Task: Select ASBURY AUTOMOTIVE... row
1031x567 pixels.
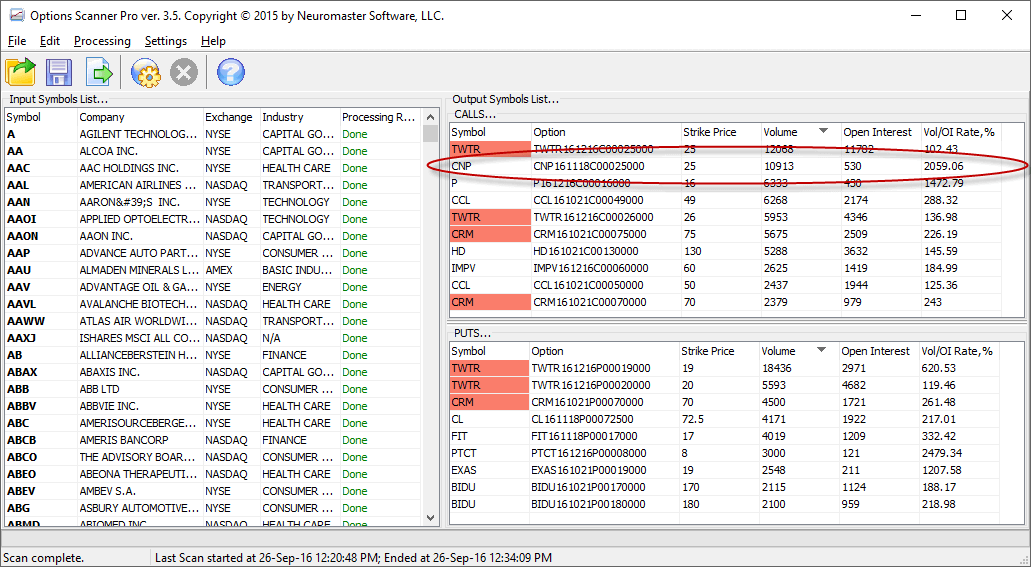Action: coord(214,508)
